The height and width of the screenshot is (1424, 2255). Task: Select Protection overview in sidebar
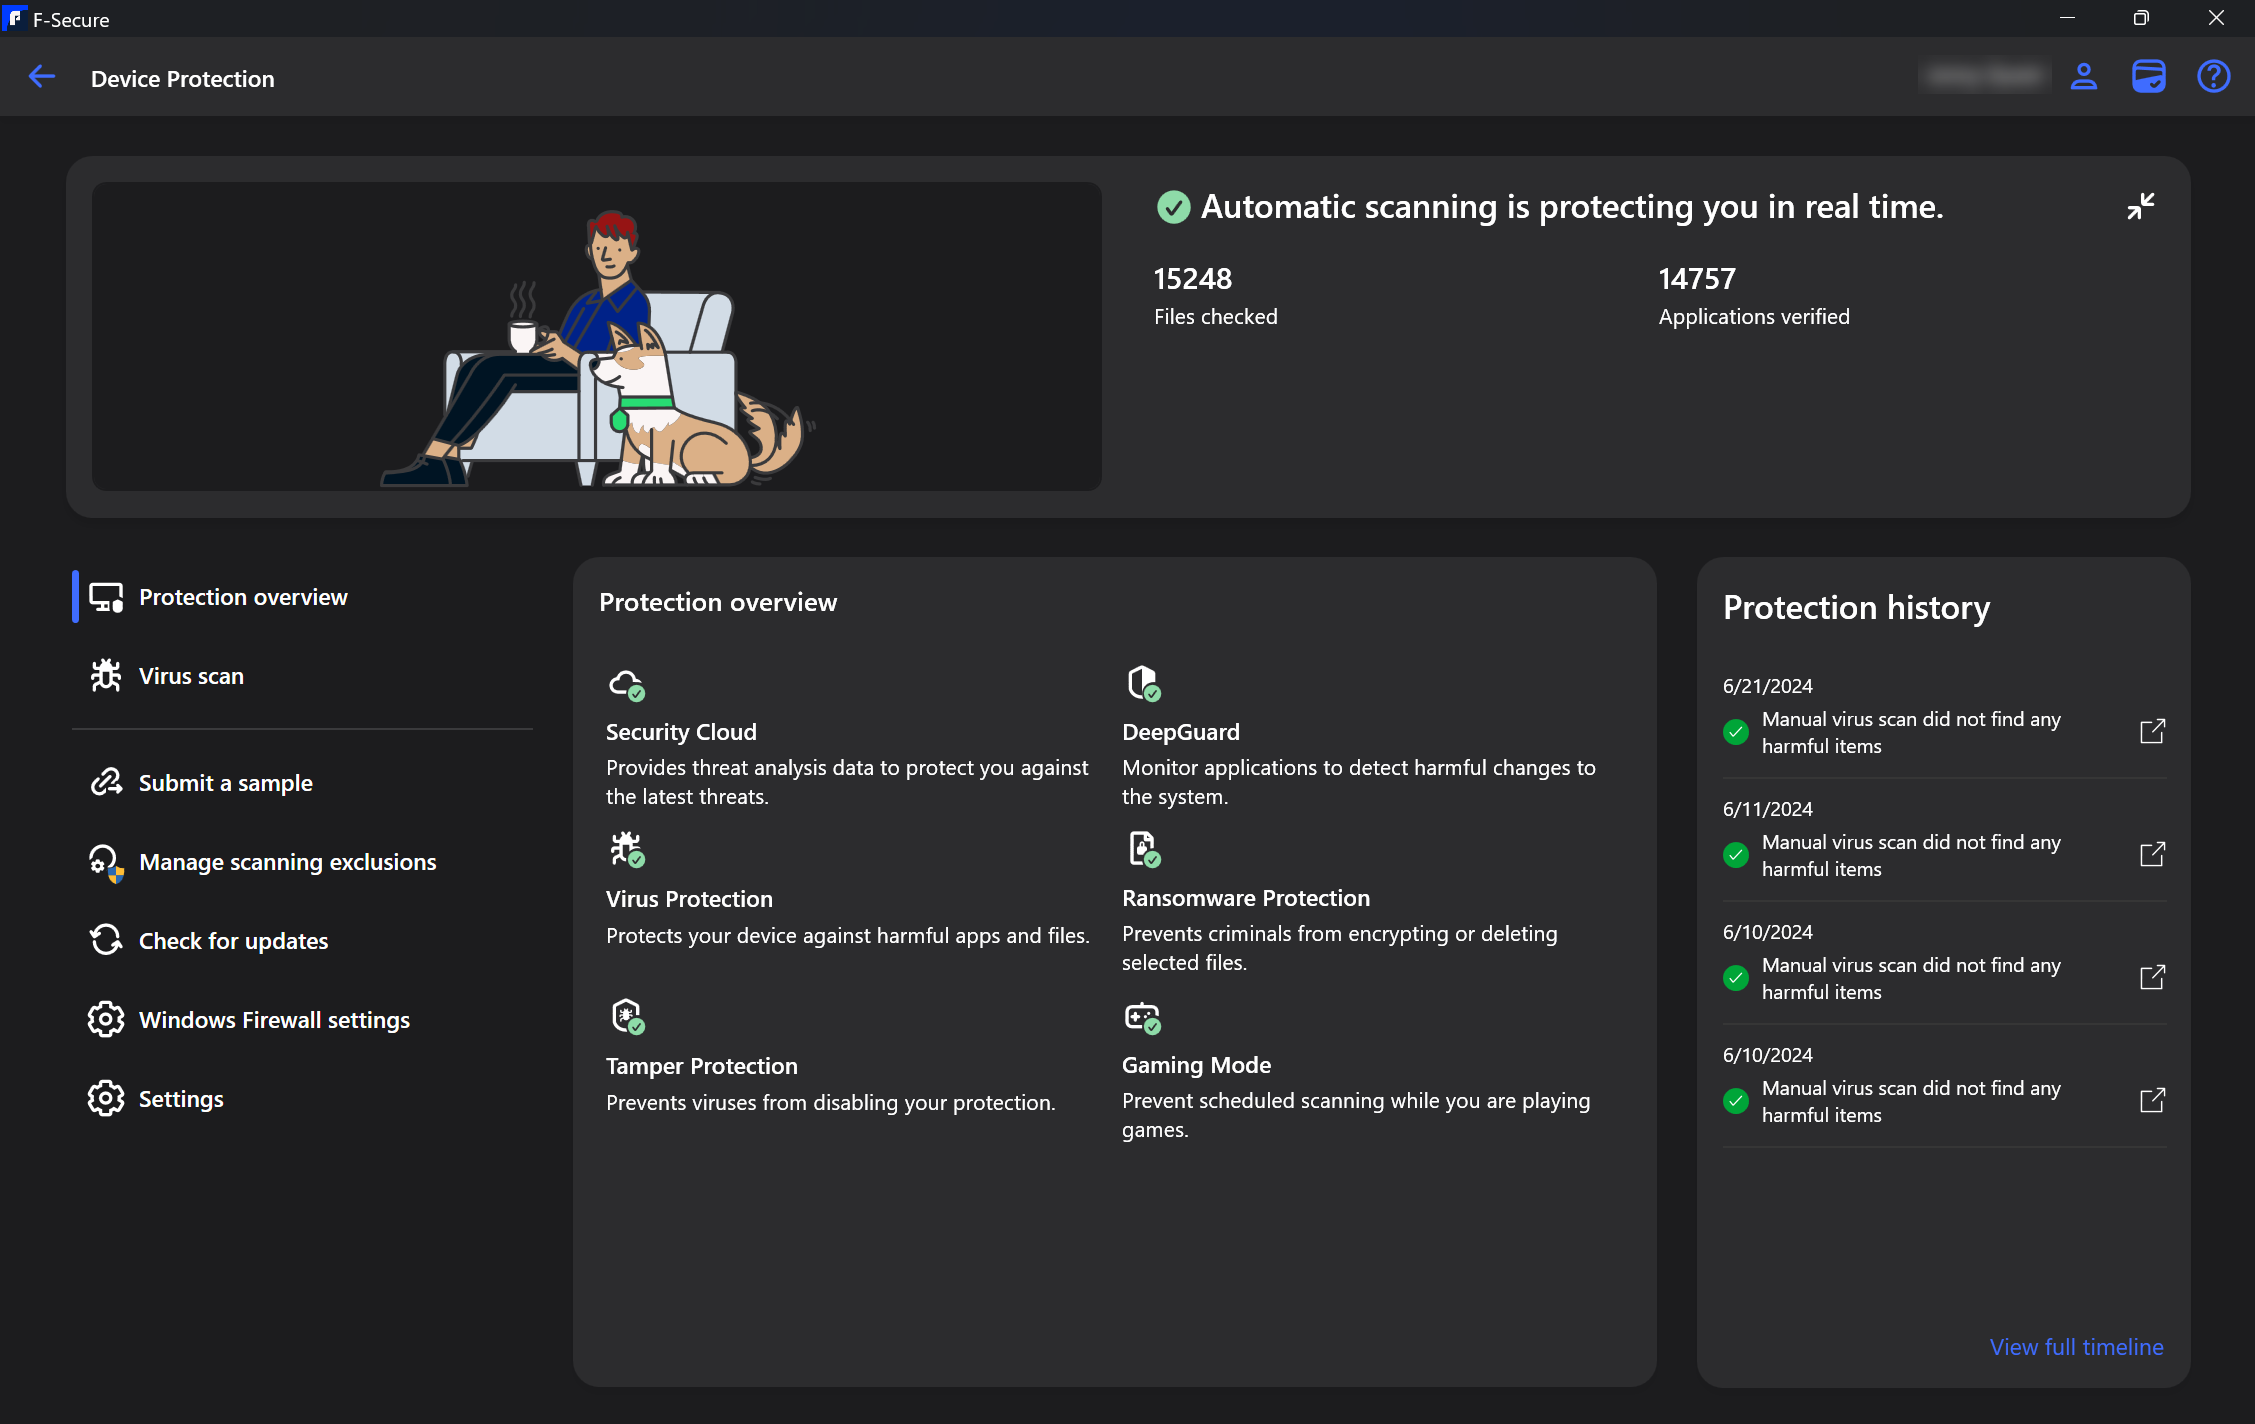pyautogui.click(x=243, y=597)
